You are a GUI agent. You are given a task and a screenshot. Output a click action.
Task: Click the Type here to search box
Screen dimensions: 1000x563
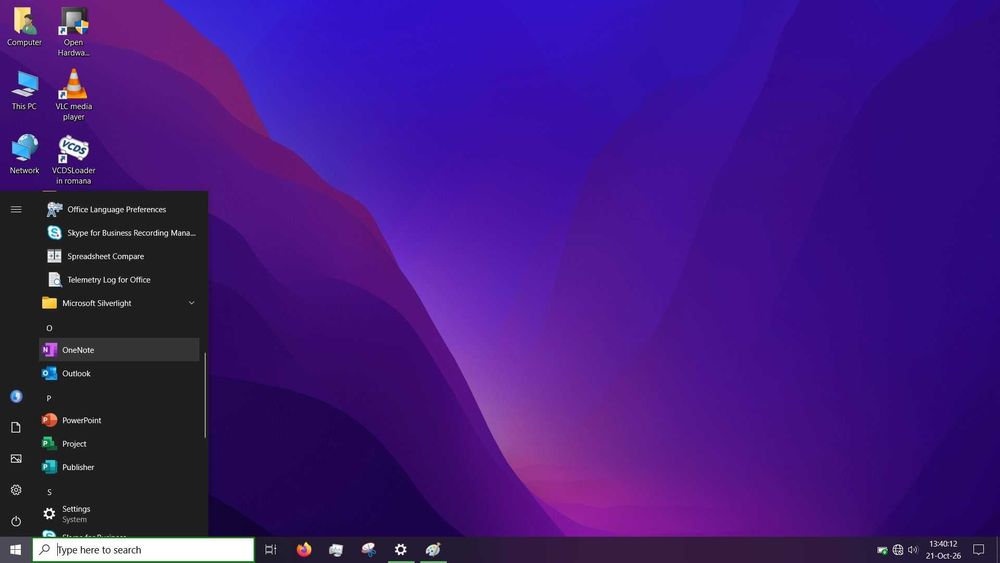pyautogui.click(x=143, y=550)
